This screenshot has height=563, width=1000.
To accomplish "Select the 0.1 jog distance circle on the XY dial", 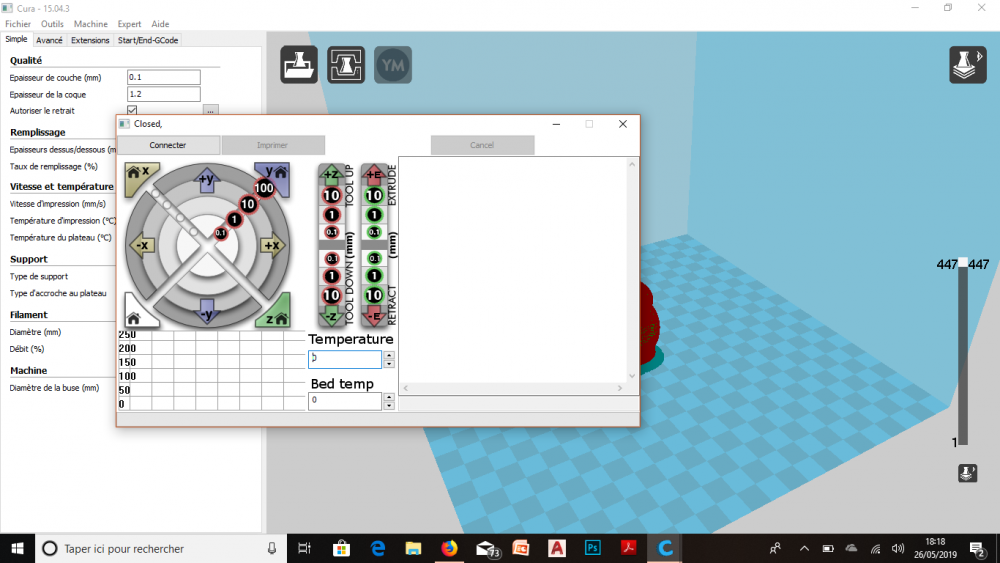I will point(221,233).
